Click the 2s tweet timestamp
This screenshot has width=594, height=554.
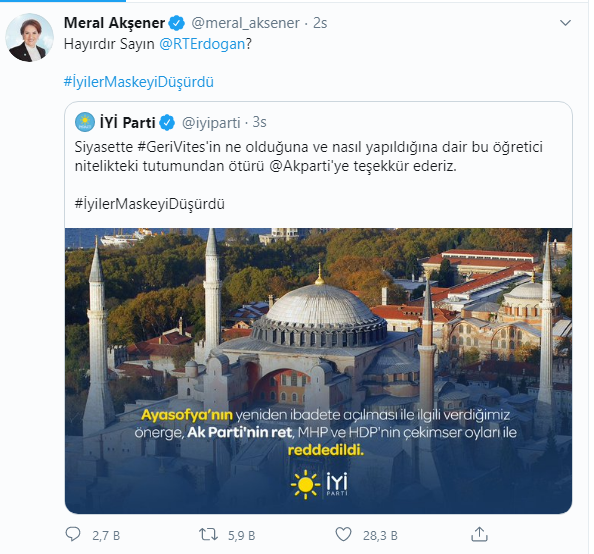(x=320, y=23)
